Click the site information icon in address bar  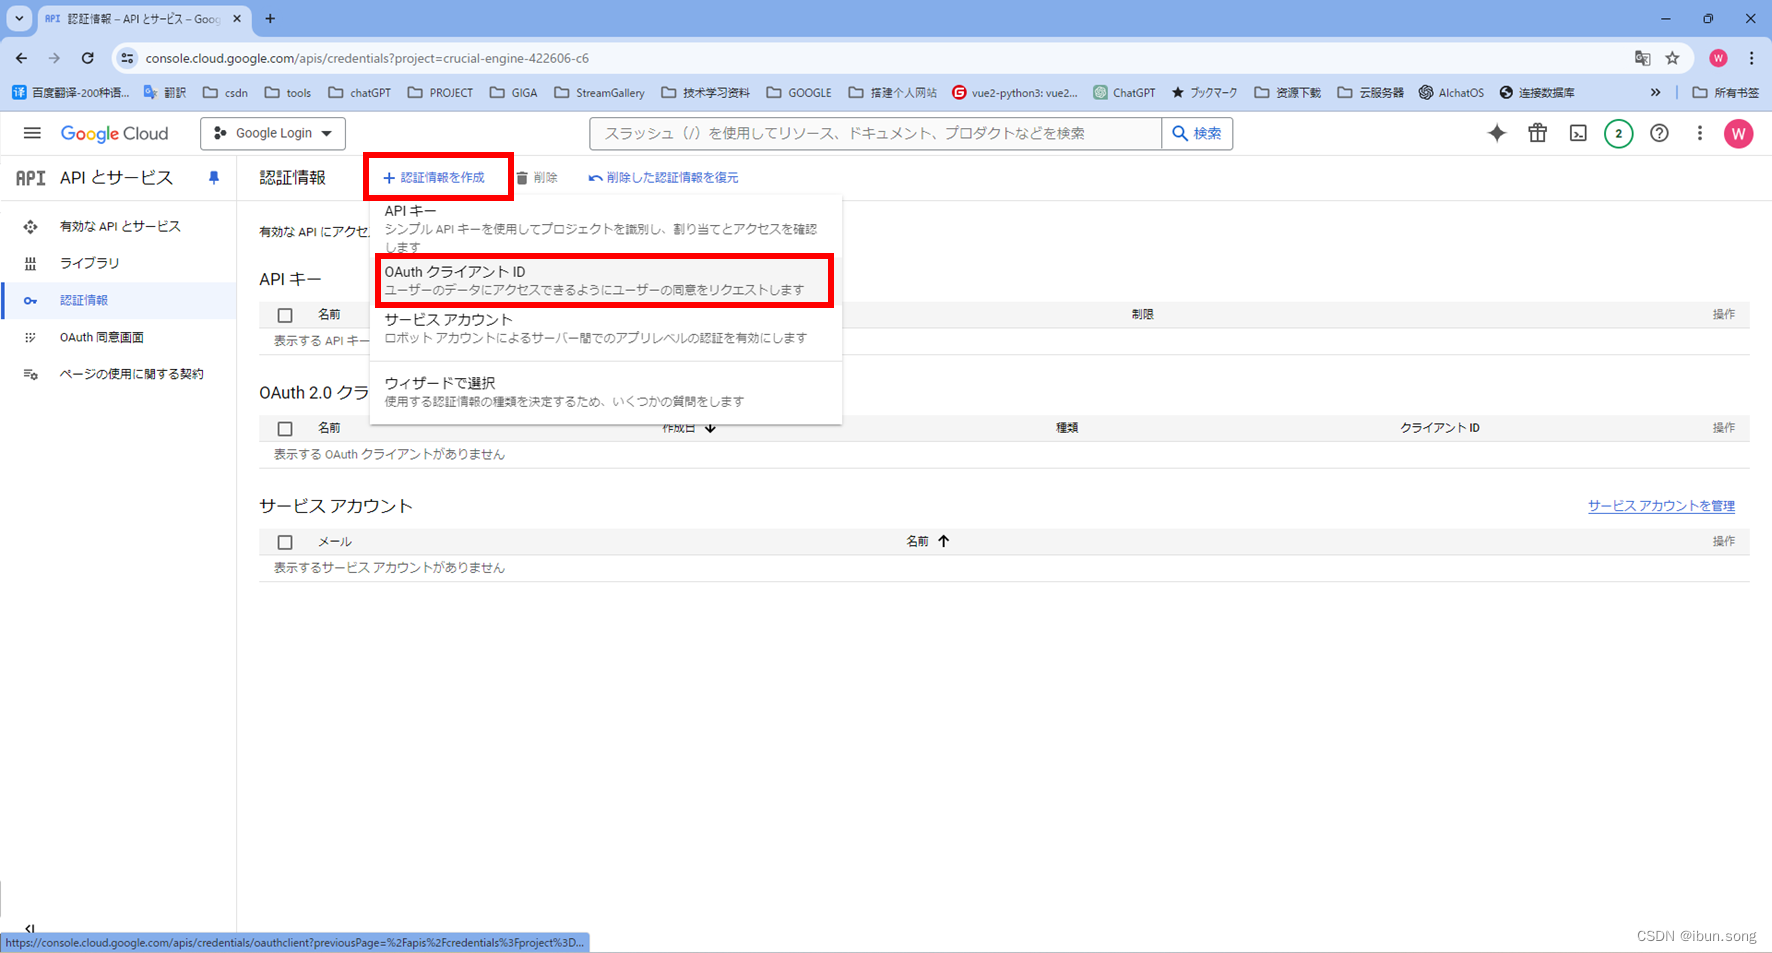click(127, 58)
